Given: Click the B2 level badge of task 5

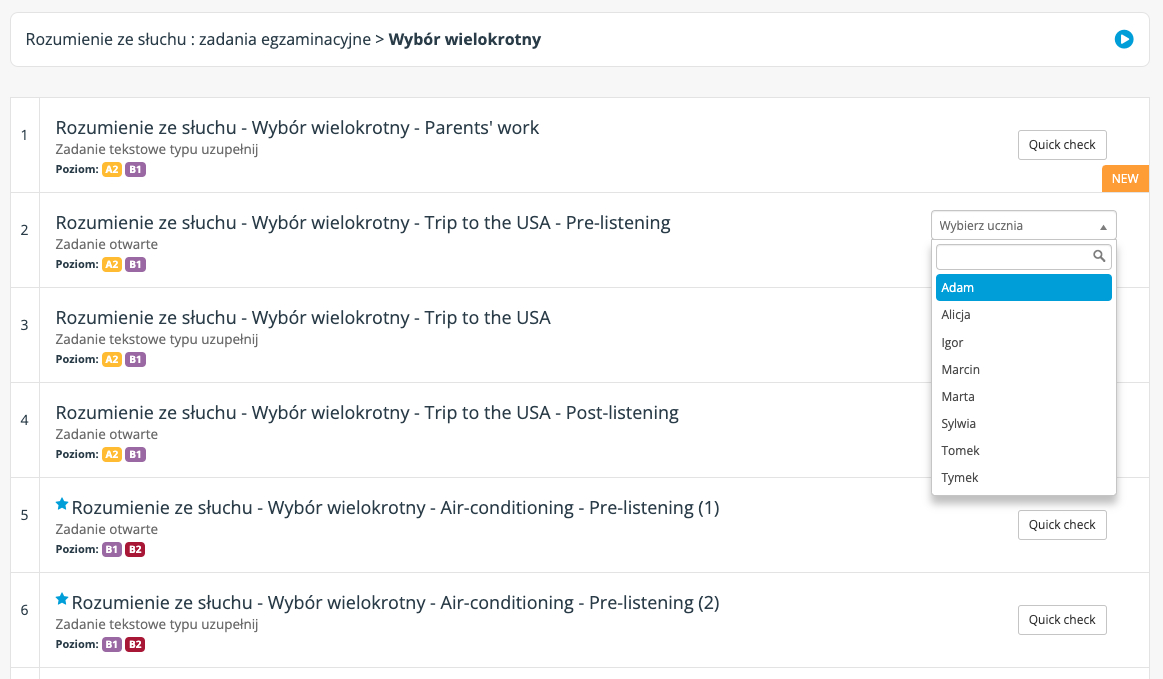Looking at the screenshot, I should (135, 549).
